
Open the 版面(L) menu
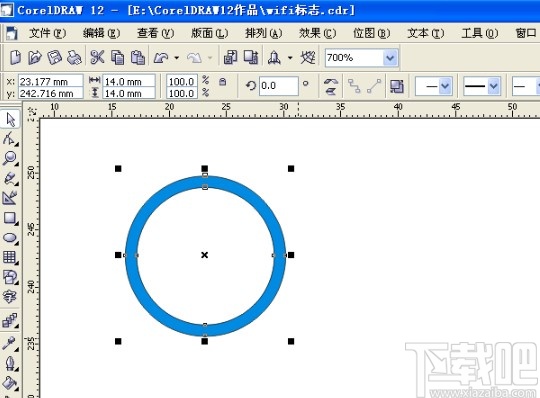coord(210,33)
